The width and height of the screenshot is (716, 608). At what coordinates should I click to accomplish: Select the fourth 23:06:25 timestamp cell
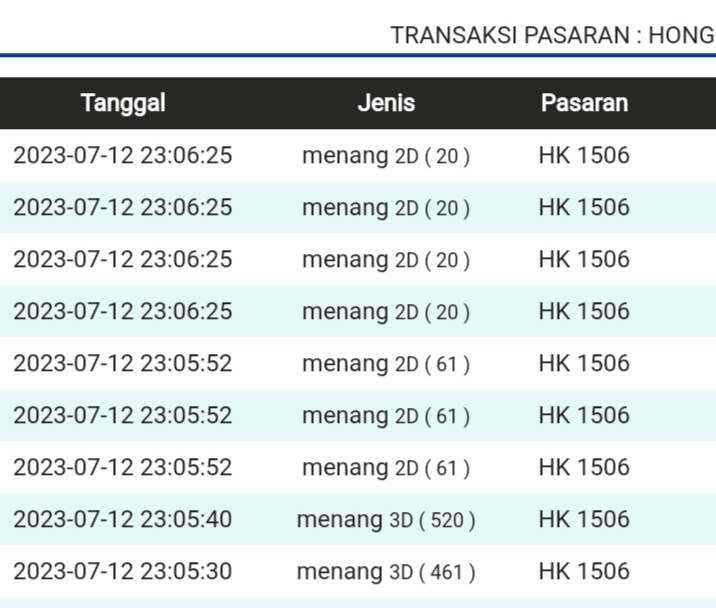click(122, 311)
